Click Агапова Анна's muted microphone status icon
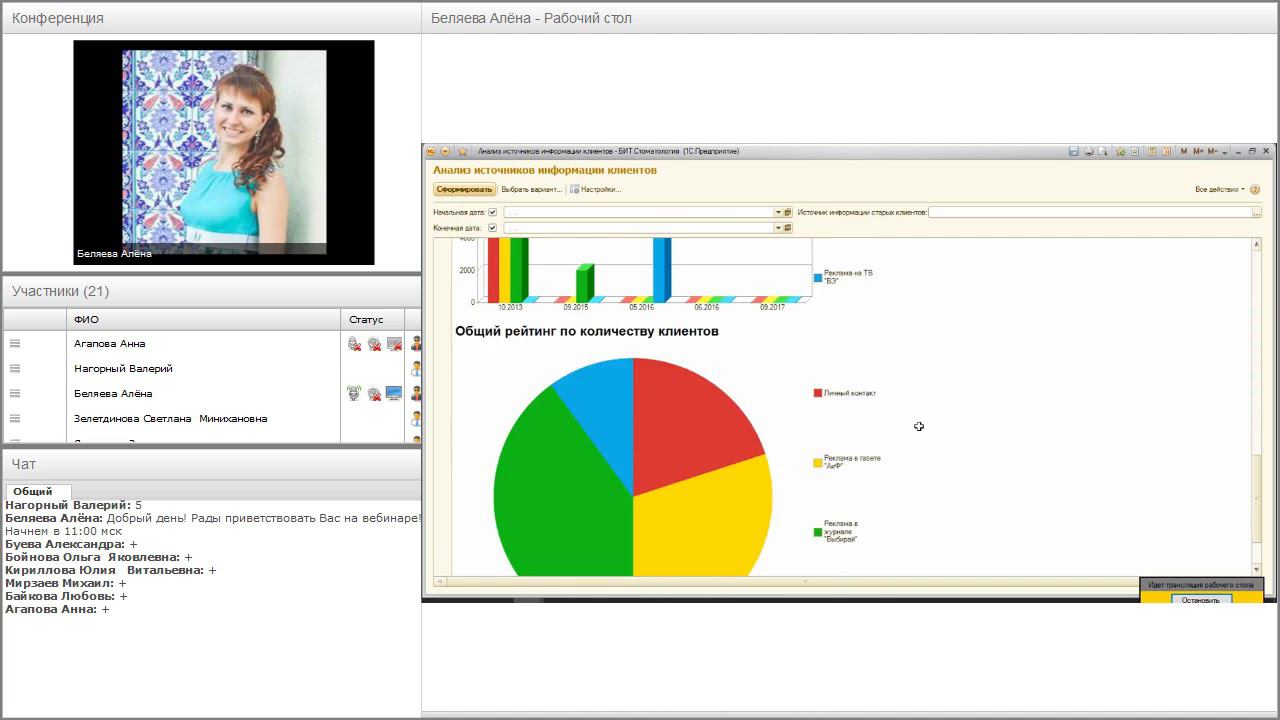Viewport: 1280px width, 720px height. [354, 344]
